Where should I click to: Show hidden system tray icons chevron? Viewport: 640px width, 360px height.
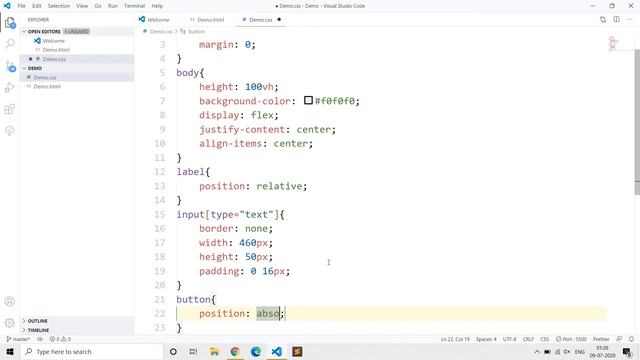(x=537, y=351)
